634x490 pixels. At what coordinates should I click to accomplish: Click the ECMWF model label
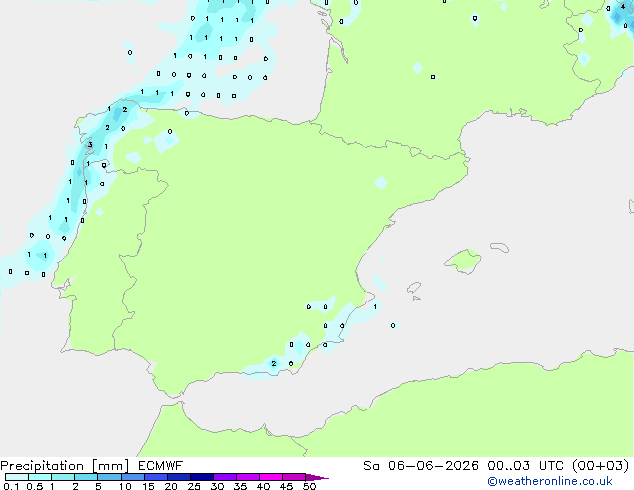161,466
